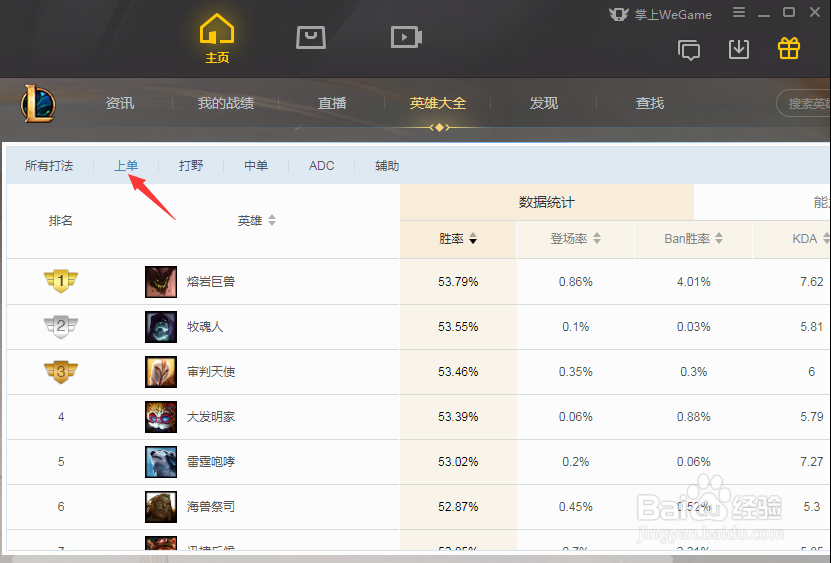Open the hamburger menu icon
831x563 pixels.
point(739,12)
